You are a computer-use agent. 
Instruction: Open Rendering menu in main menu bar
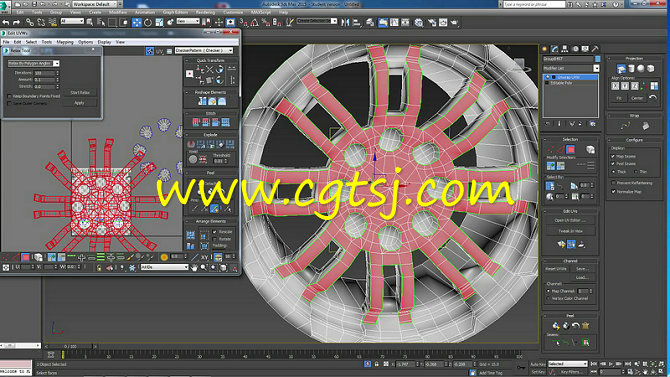click(205, 12)
